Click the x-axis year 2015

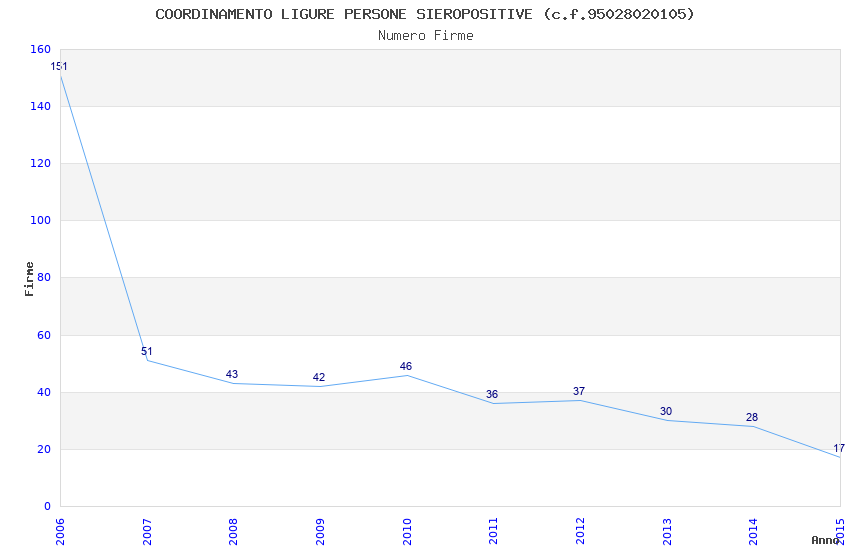click(840, 532)
